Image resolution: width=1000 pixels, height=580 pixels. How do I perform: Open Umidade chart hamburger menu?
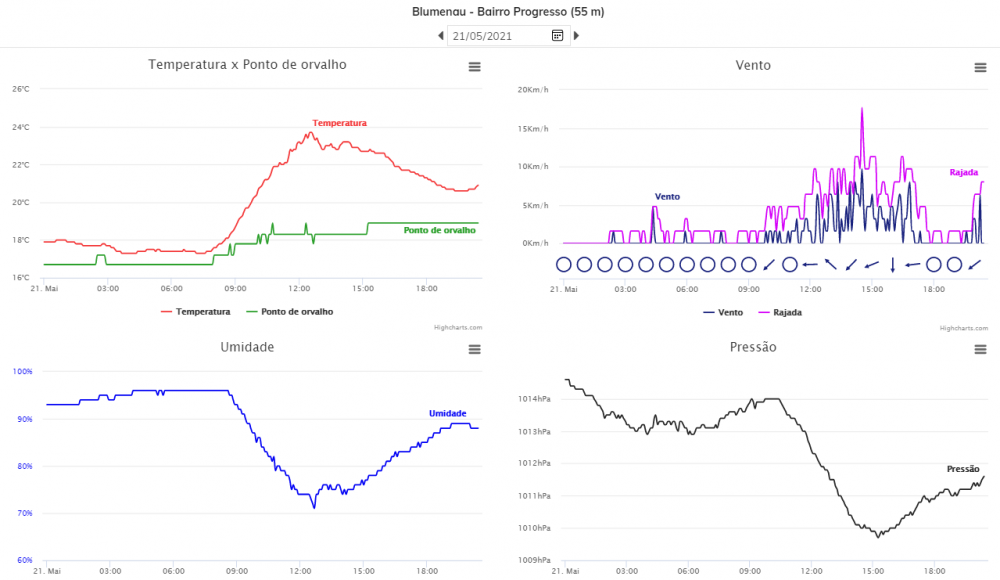475,349
